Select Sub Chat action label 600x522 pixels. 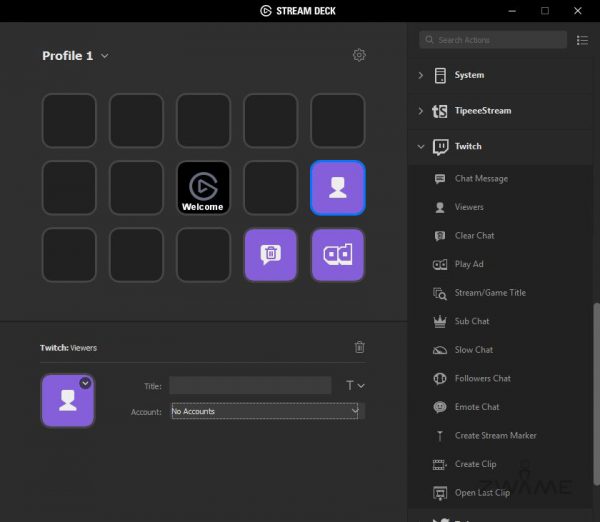coord(472,321)
